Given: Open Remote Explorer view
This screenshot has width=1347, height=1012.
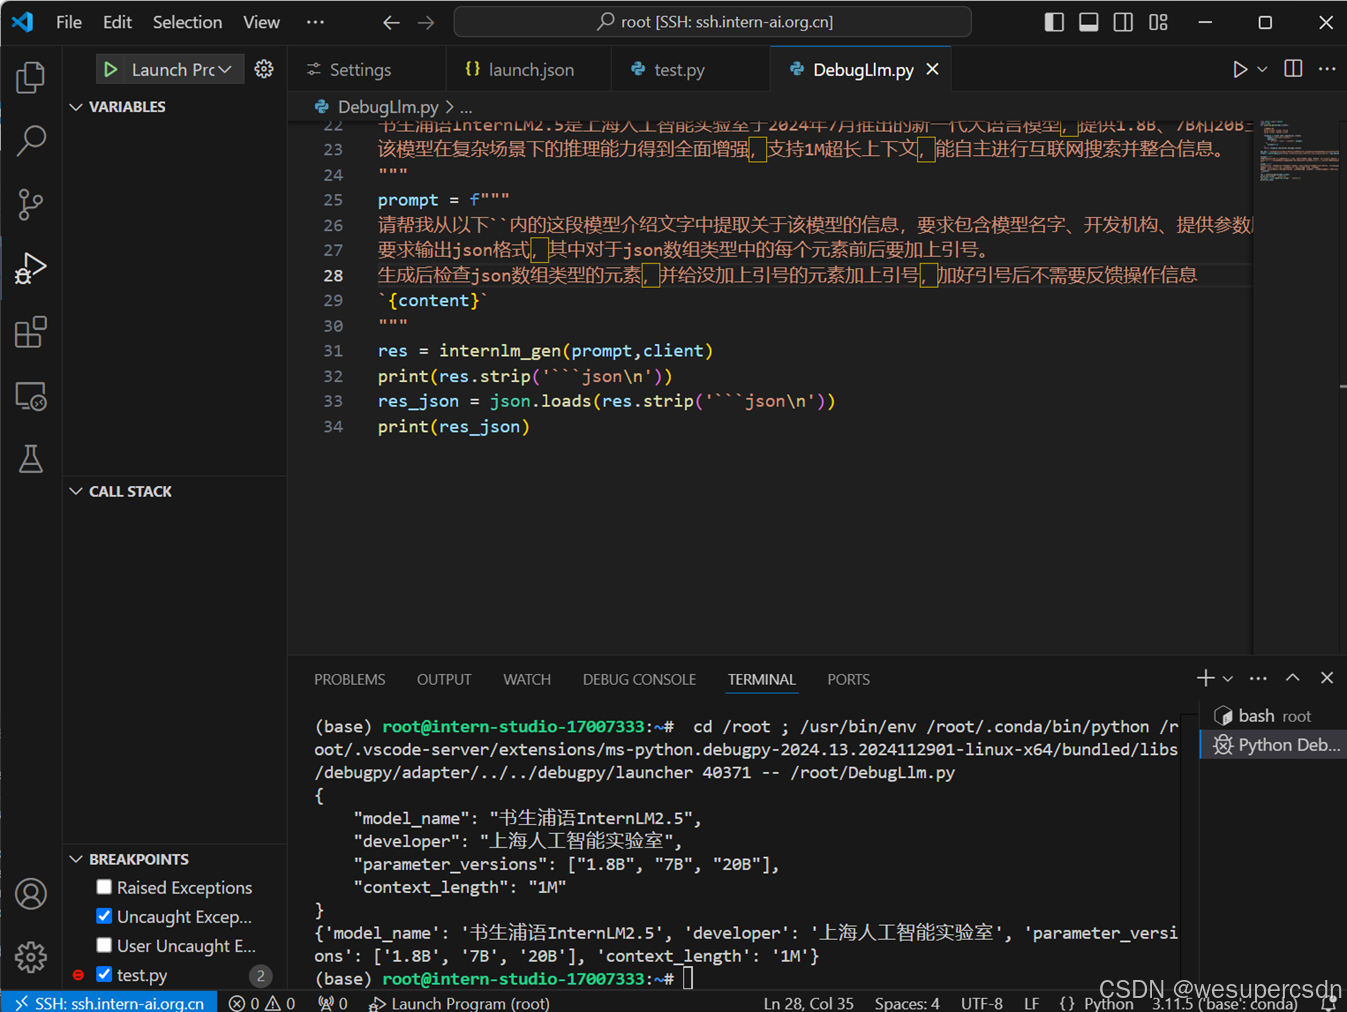Looking at the screenshot, I should pos(31,396).
